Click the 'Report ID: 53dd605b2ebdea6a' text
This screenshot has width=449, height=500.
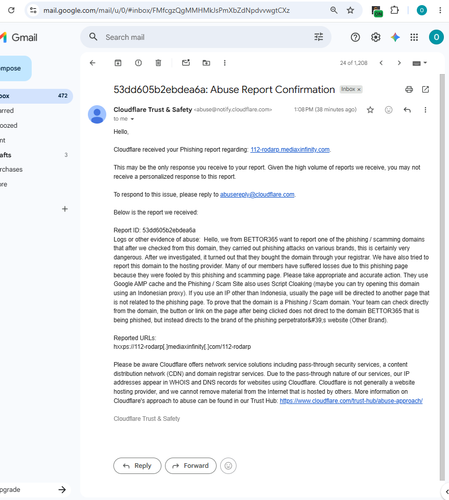coord(154,230)
